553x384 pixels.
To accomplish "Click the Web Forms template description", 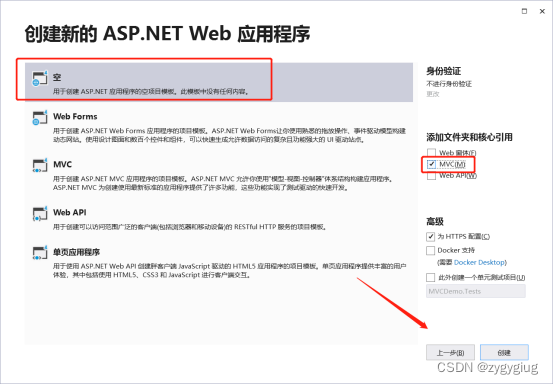I will [229, 135].
